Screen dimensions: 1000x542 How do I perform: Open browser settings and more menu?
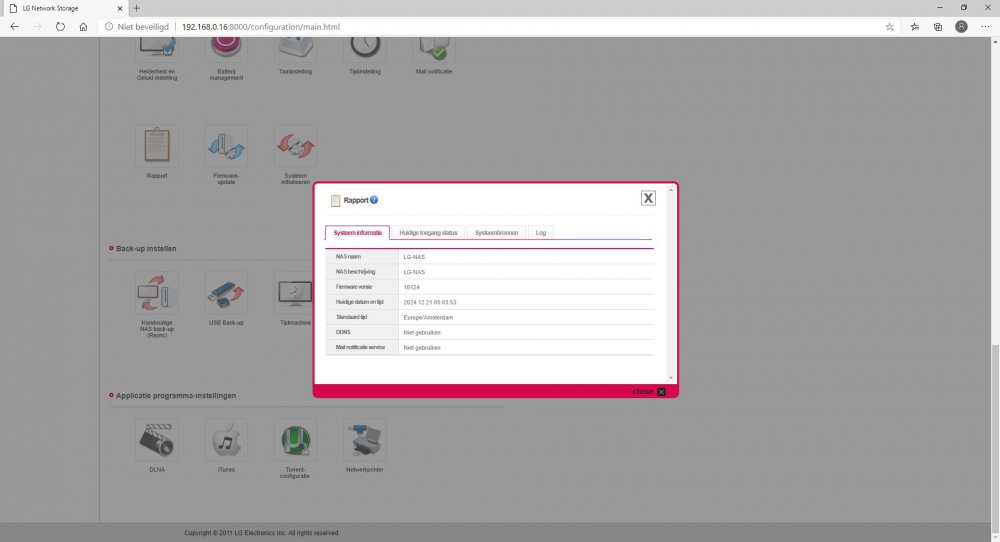pyautogui.click(x=985, y=27)
